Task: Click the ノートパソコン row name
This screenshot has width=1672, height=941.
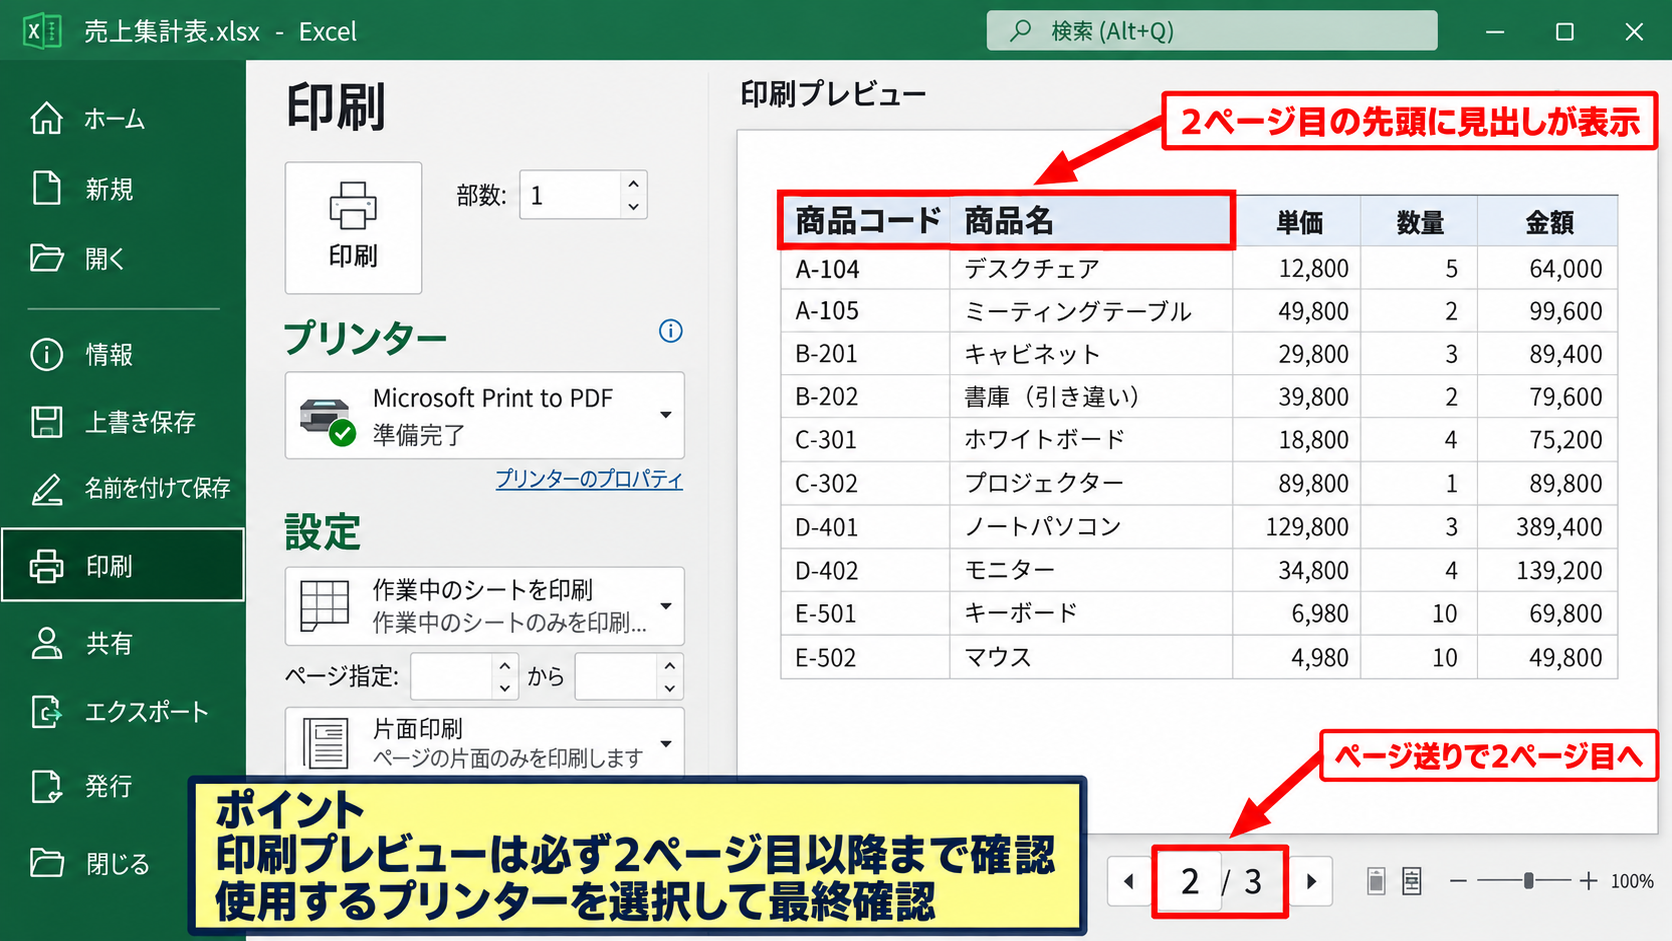Action: tap(1091, 526)
